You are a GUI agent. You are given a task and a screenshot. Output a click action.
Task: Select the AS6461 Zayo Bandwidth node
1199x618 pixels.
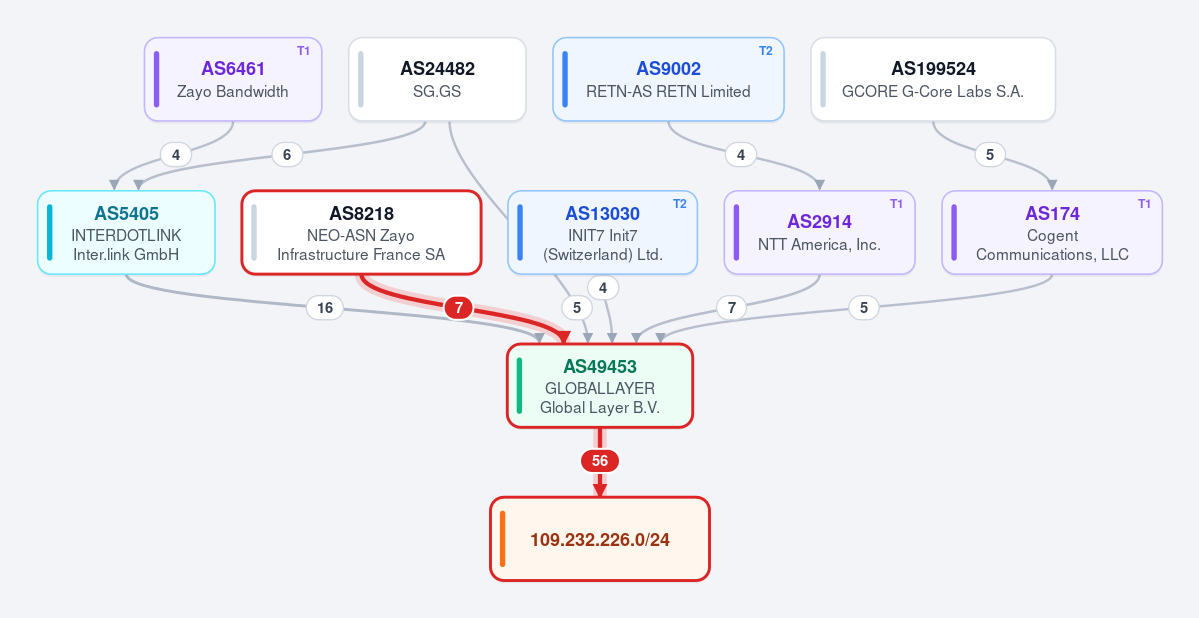(x=233, y=80)
